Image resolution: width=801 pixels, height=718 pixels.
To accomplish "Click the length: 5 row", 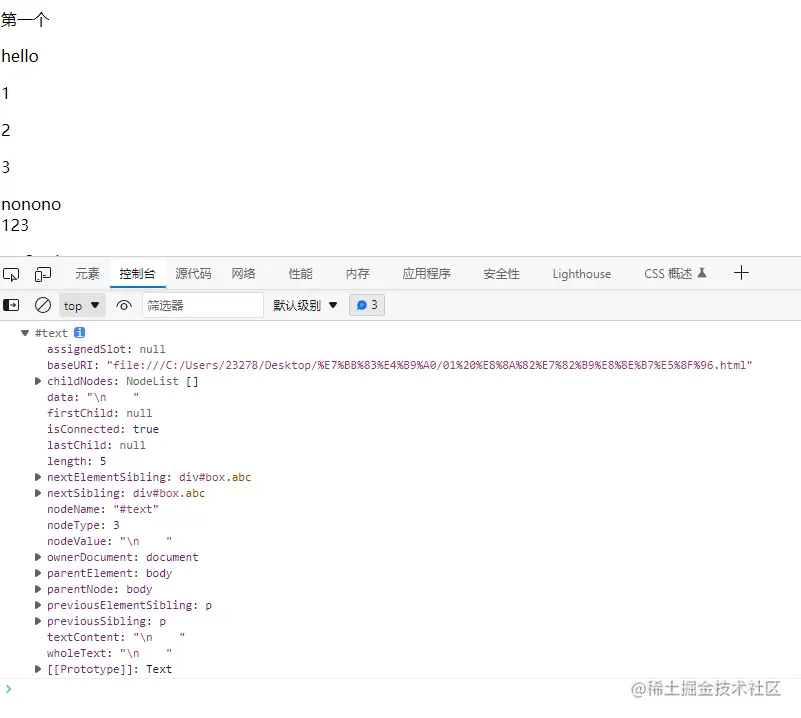I will [77, 461].
